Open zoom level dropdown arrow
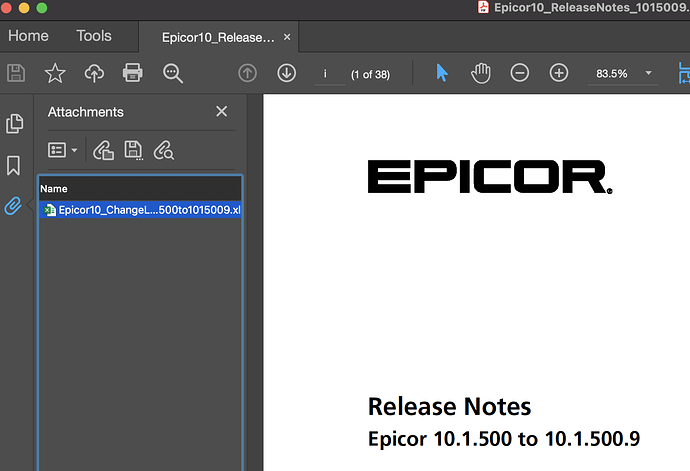Image resolution: width=690 pixels, height=471 pixels. (648, 73)
